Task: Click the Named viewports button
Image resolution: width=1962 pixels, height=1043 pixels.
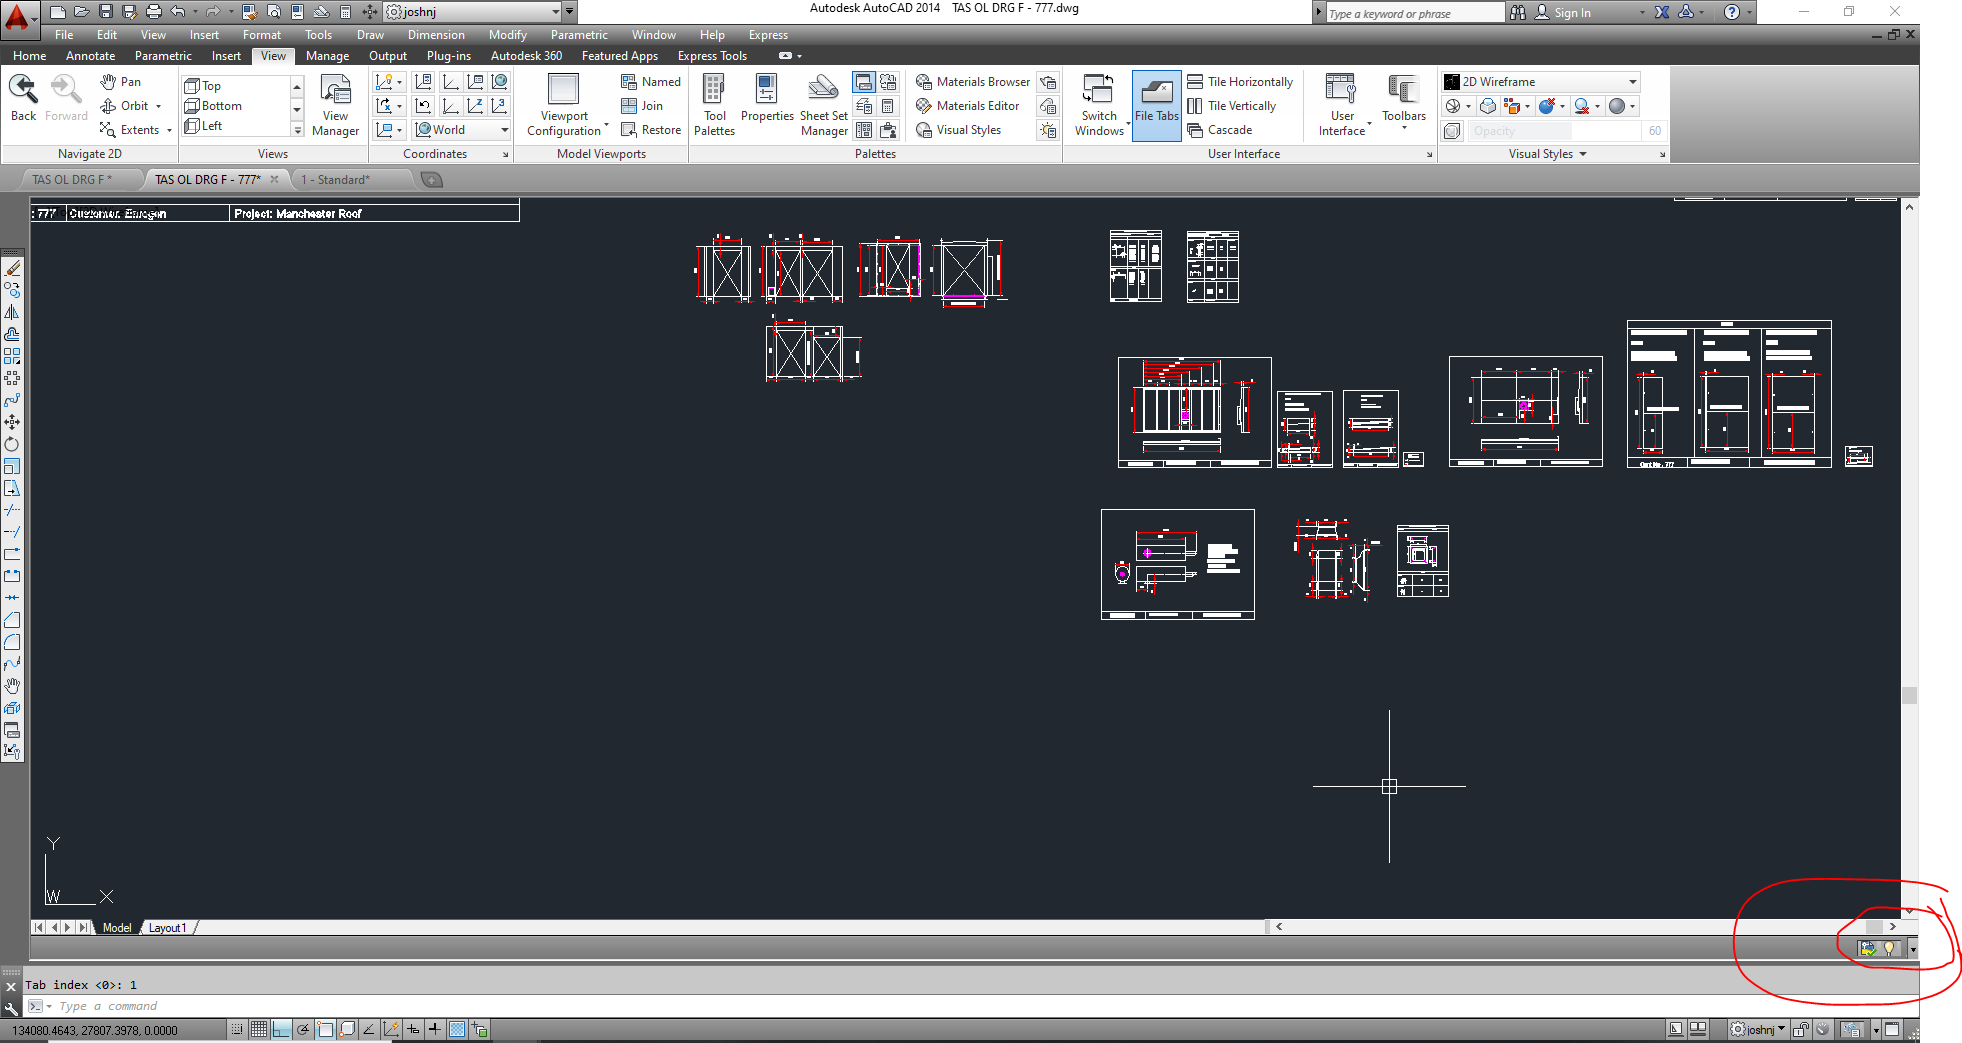Action: (x=651, y=82)
